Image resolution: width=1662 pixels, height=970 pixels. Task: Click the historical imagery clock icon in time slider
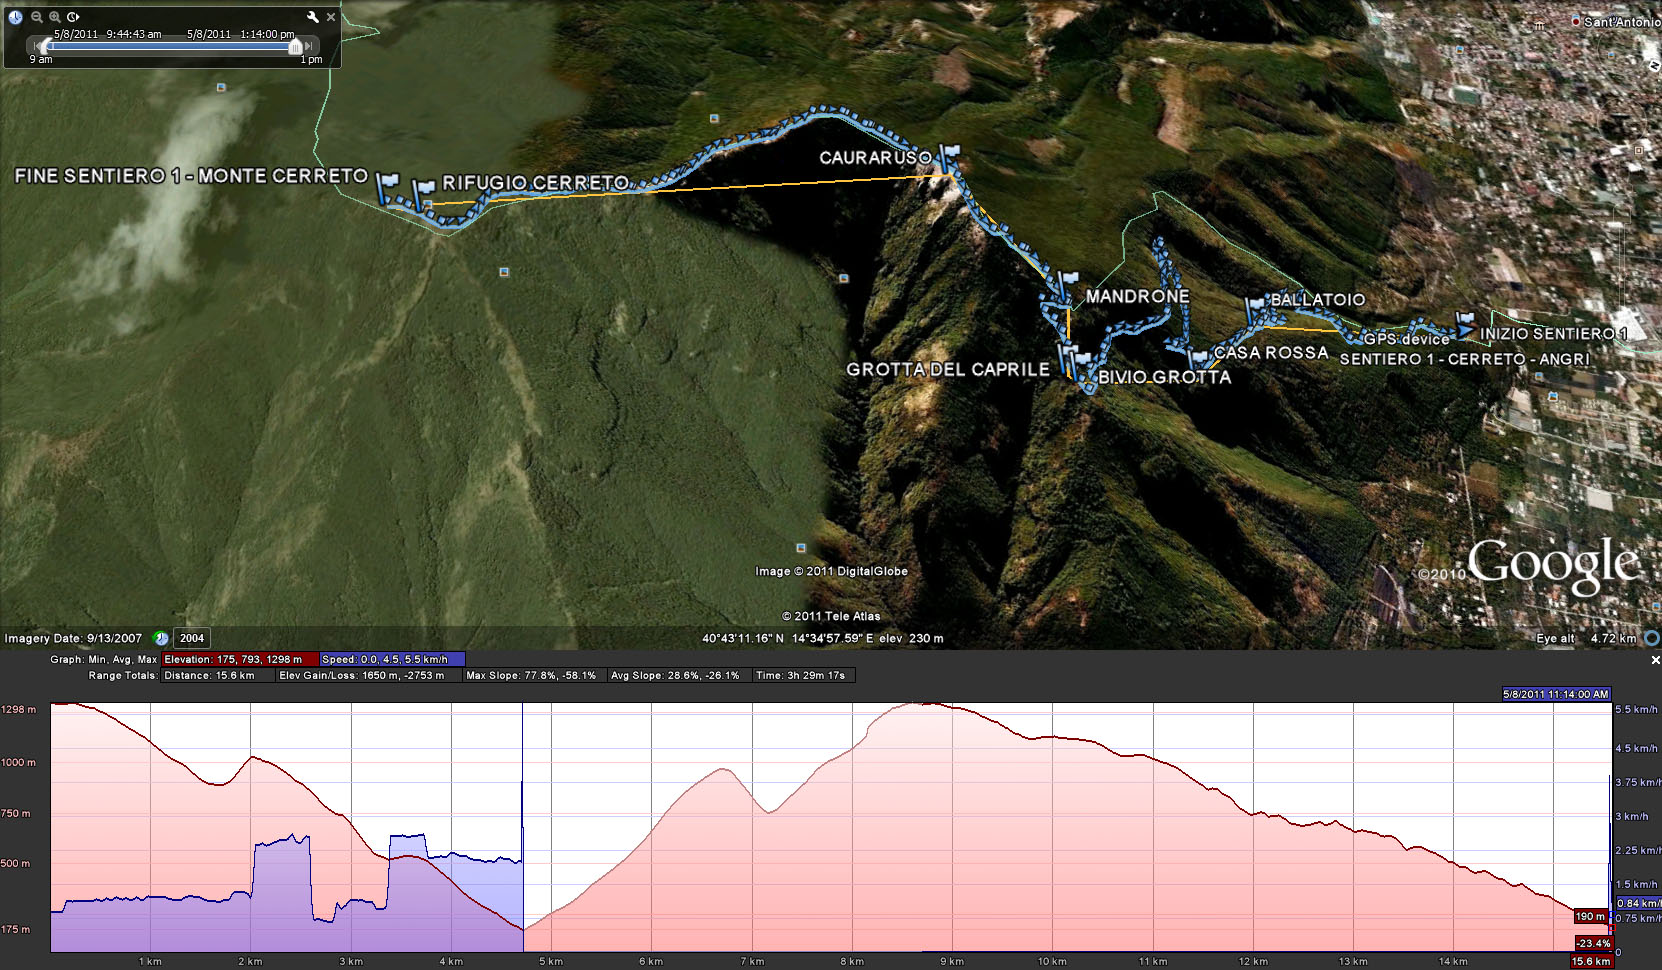pos(15,16)
